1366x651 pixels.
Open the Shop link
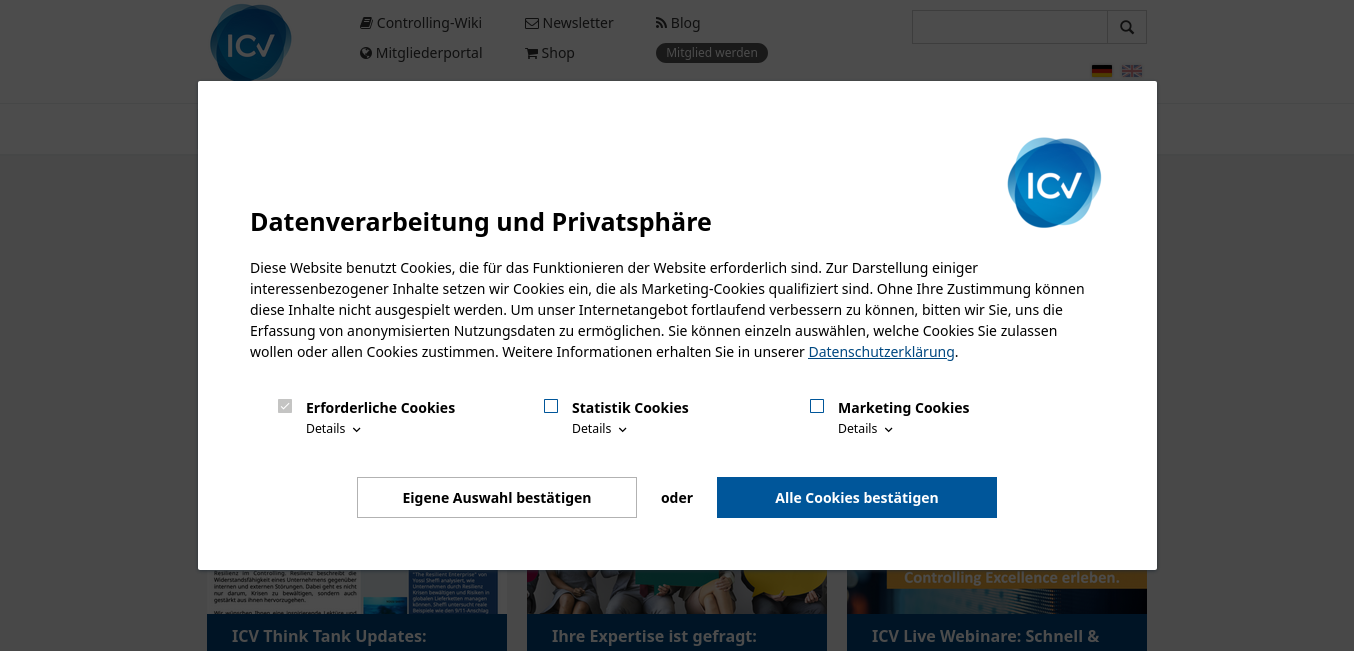[550, 53]
